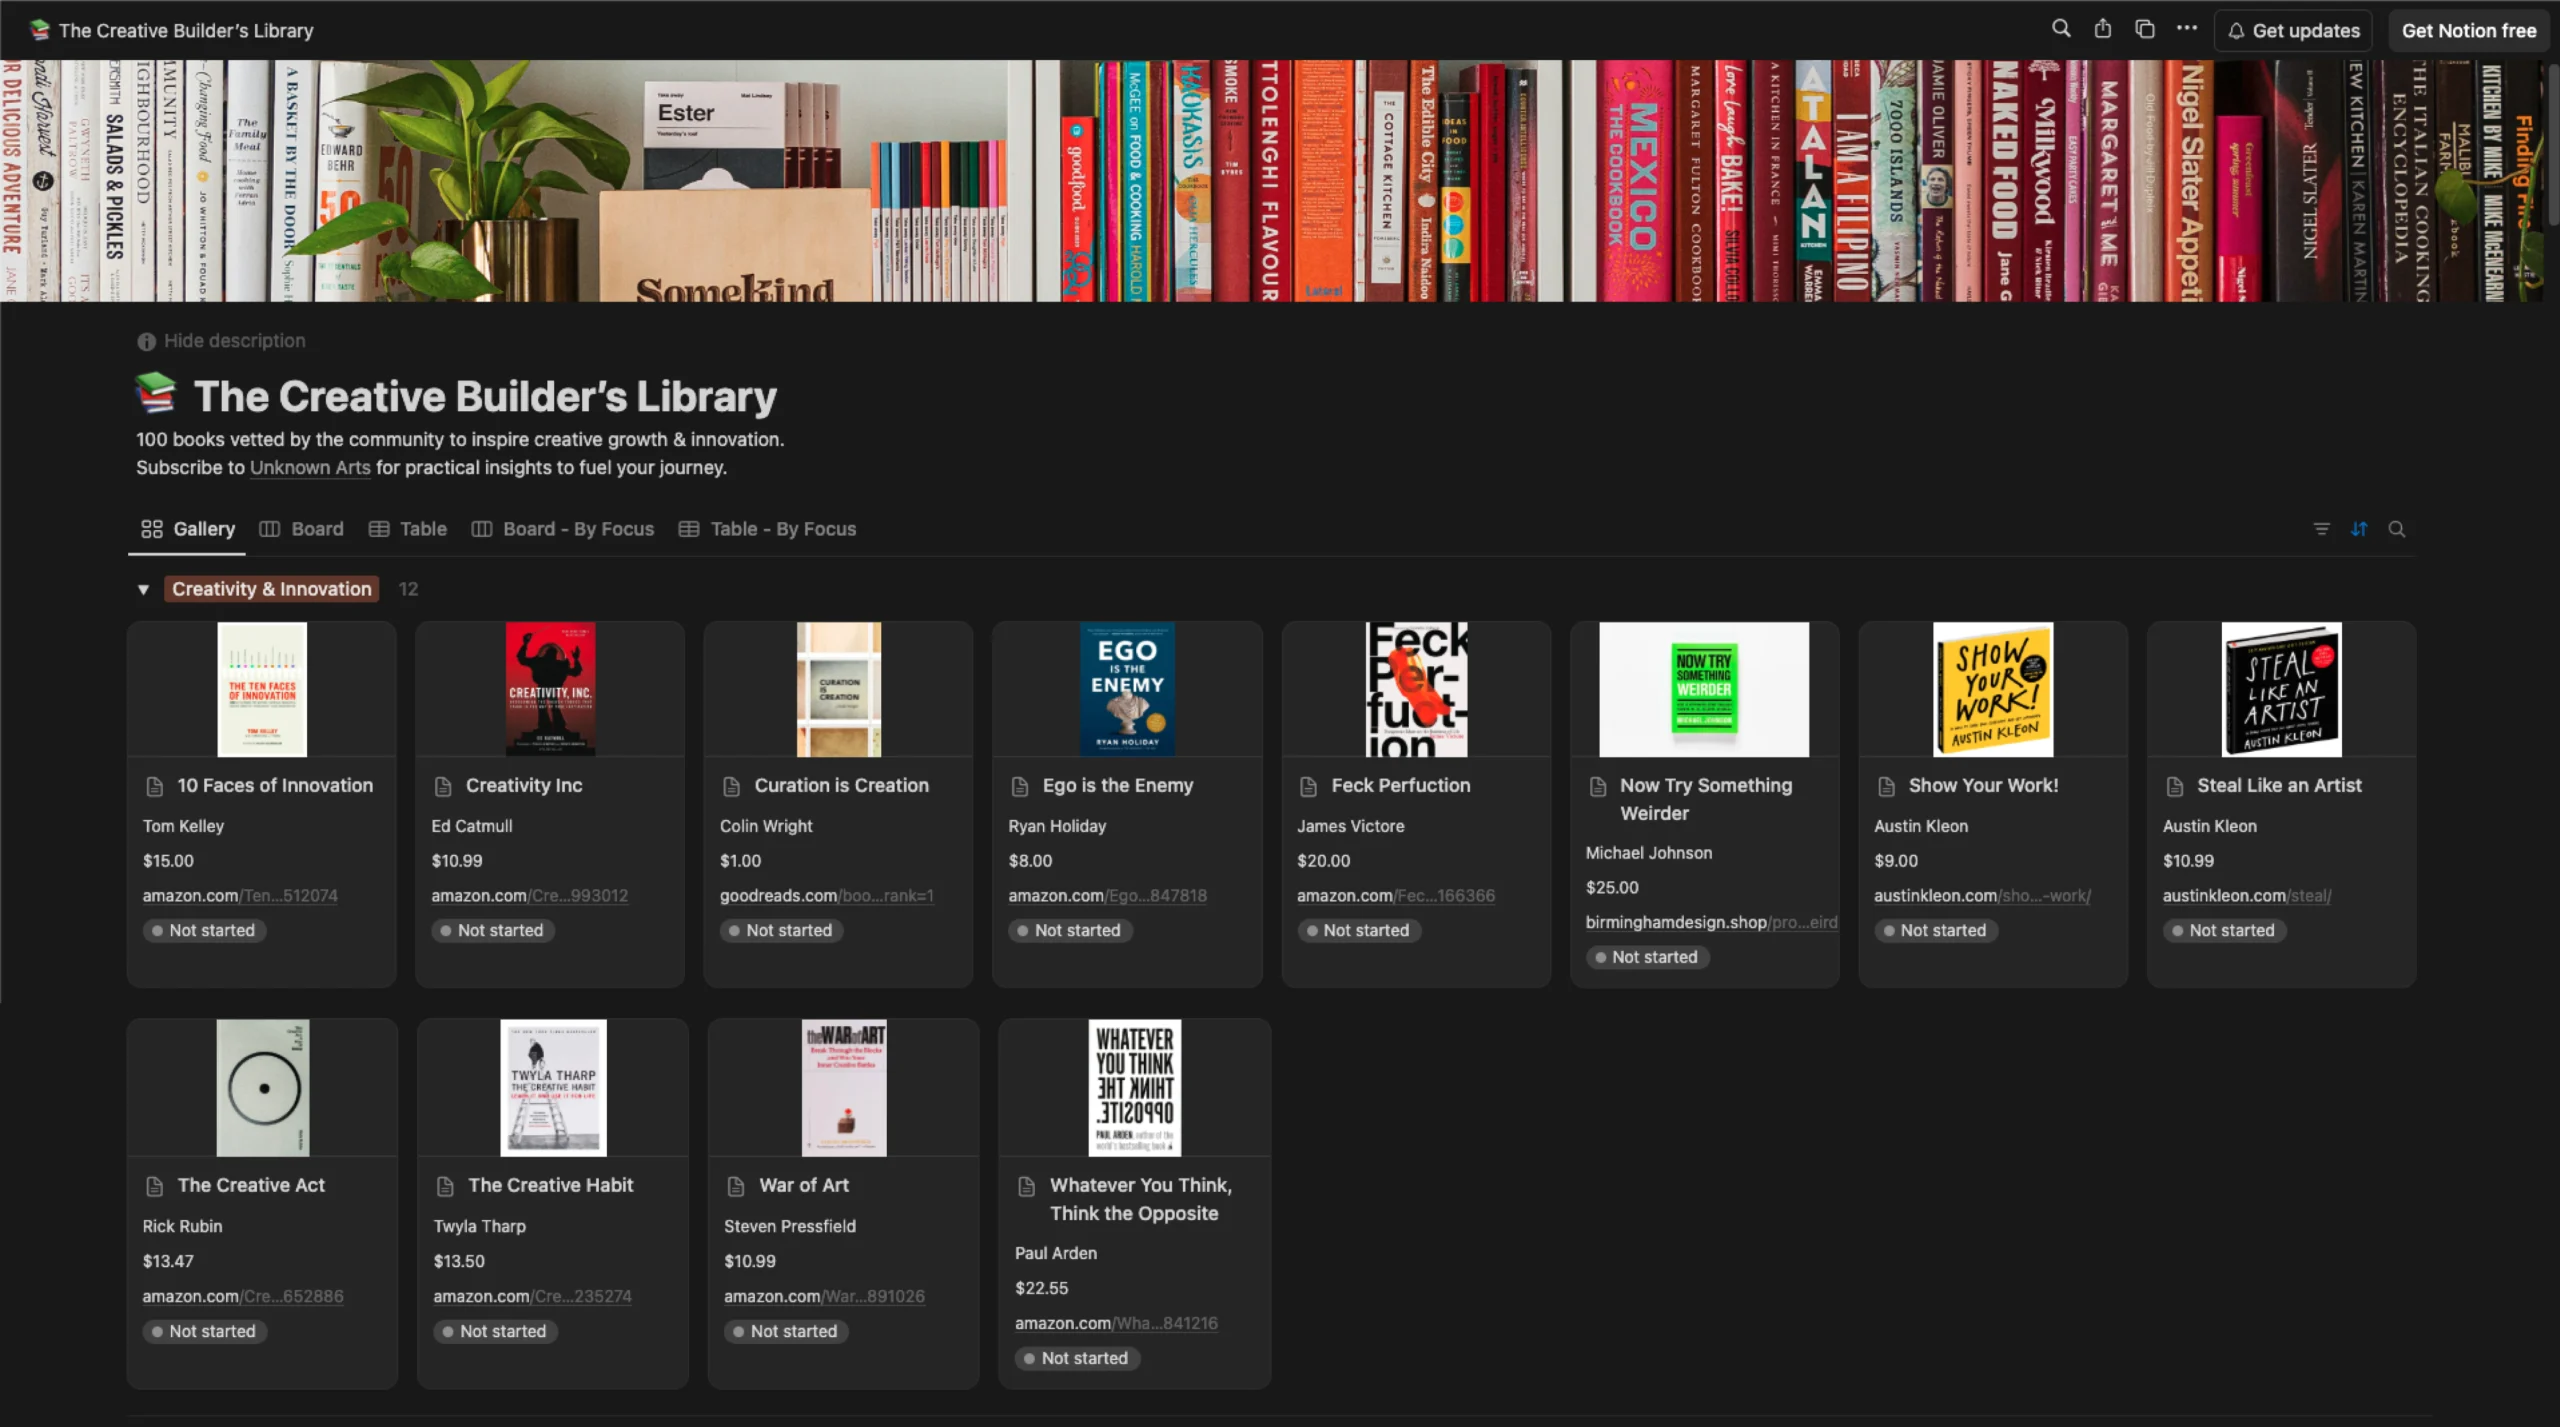Viewport: 2560px width, 1427px height.
Task: Click the page icon for Curation is Creation
Action: (732, 786)
